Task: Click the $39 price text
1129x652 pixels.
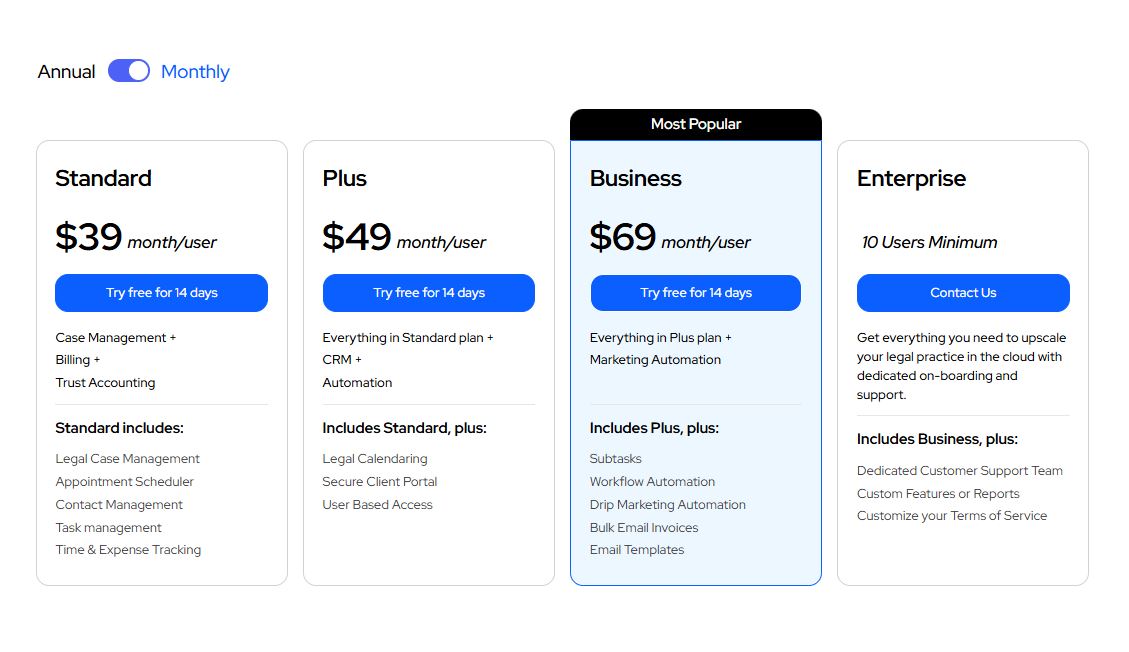Action: point(86,237)
